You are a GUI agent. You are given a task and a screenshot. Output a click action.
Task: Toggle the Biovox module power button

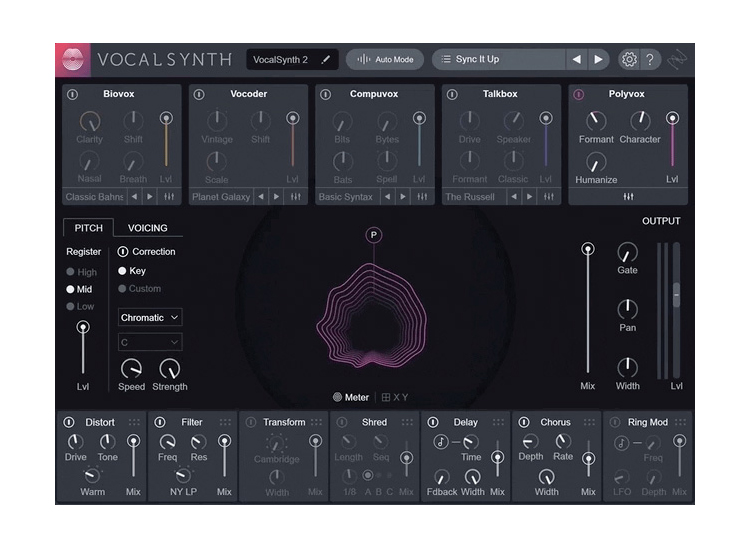pyautogui.click(x=72, y=94)
